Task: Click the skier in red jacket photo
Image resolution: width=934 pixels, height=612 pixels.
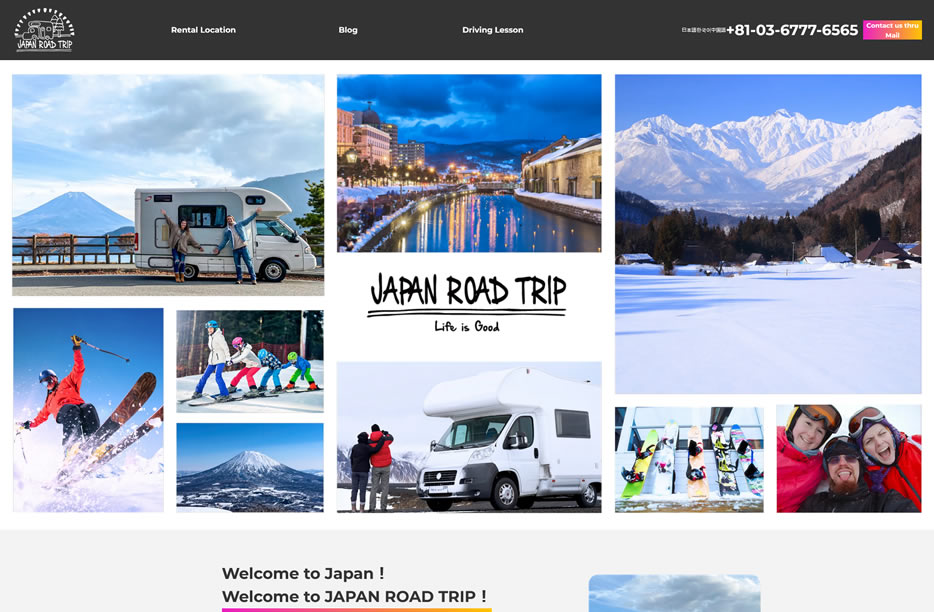Action: 89,410
